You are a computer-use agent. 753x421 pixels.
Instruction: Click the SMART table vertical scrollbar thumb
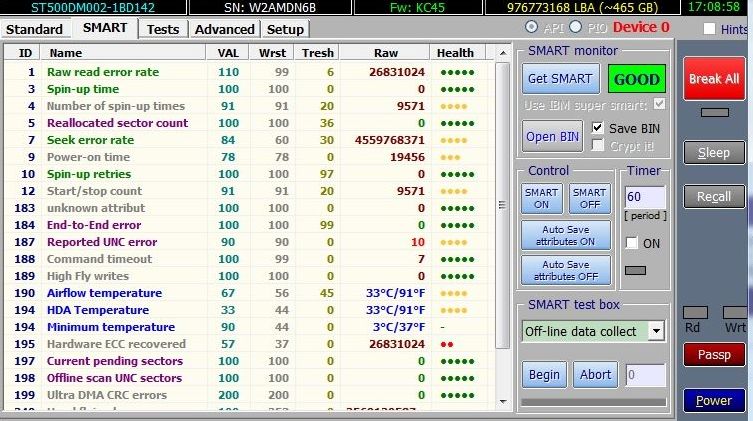(x=502, y=205)
